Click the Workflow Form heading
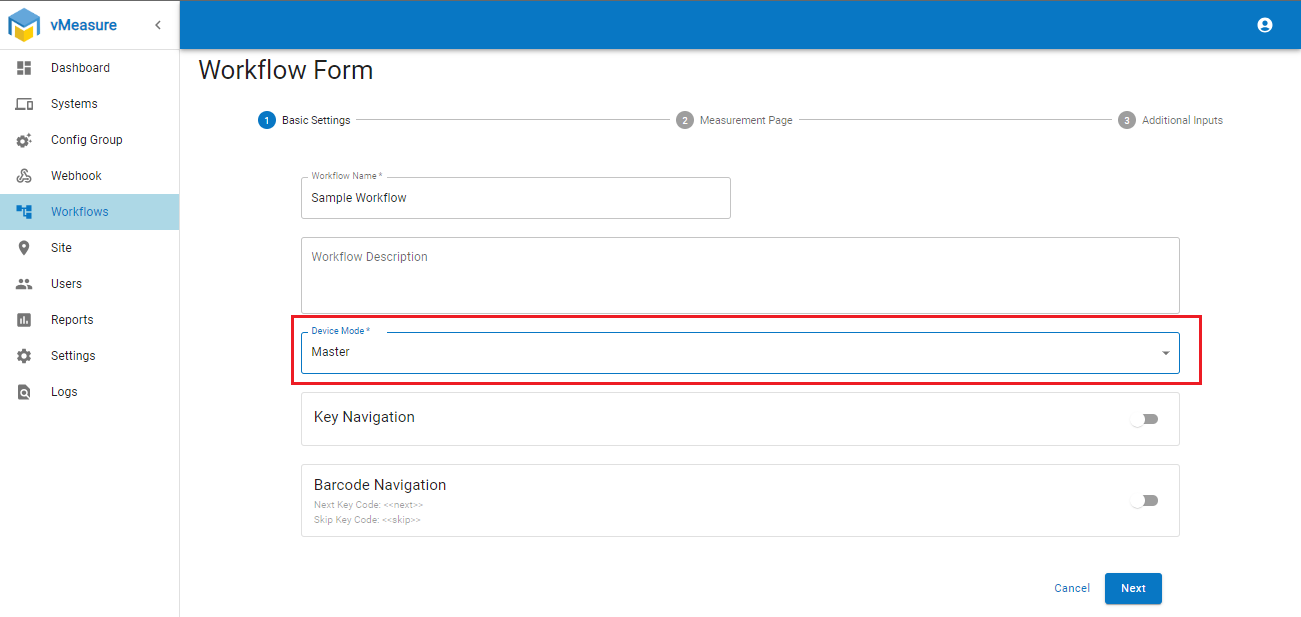Screen dimensions: 1301x617 point(286,70)
